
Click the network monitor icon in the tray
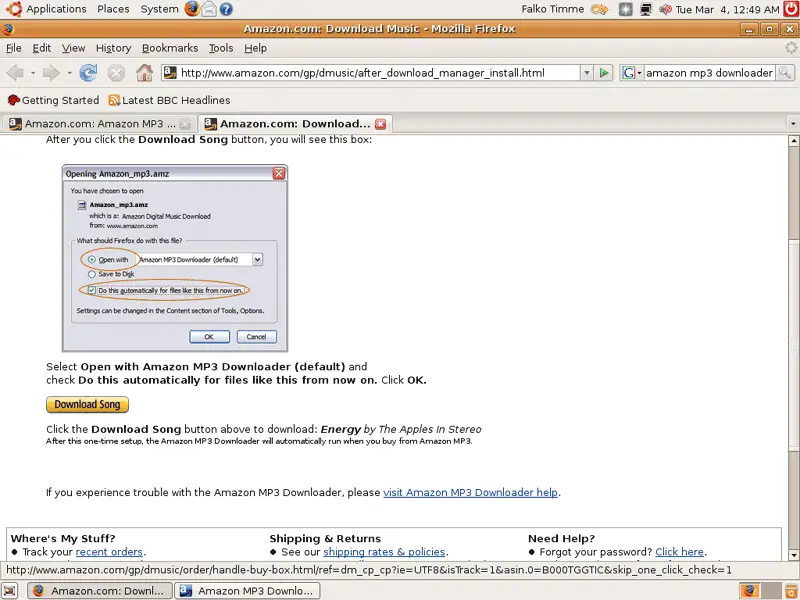click(646, 9)
